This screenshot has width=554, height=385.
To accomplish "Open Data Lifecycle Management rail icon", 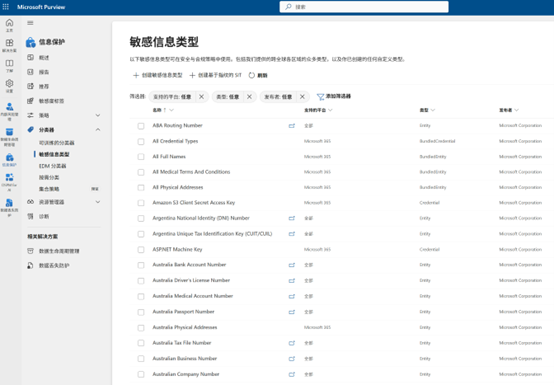I will (10, 132).
